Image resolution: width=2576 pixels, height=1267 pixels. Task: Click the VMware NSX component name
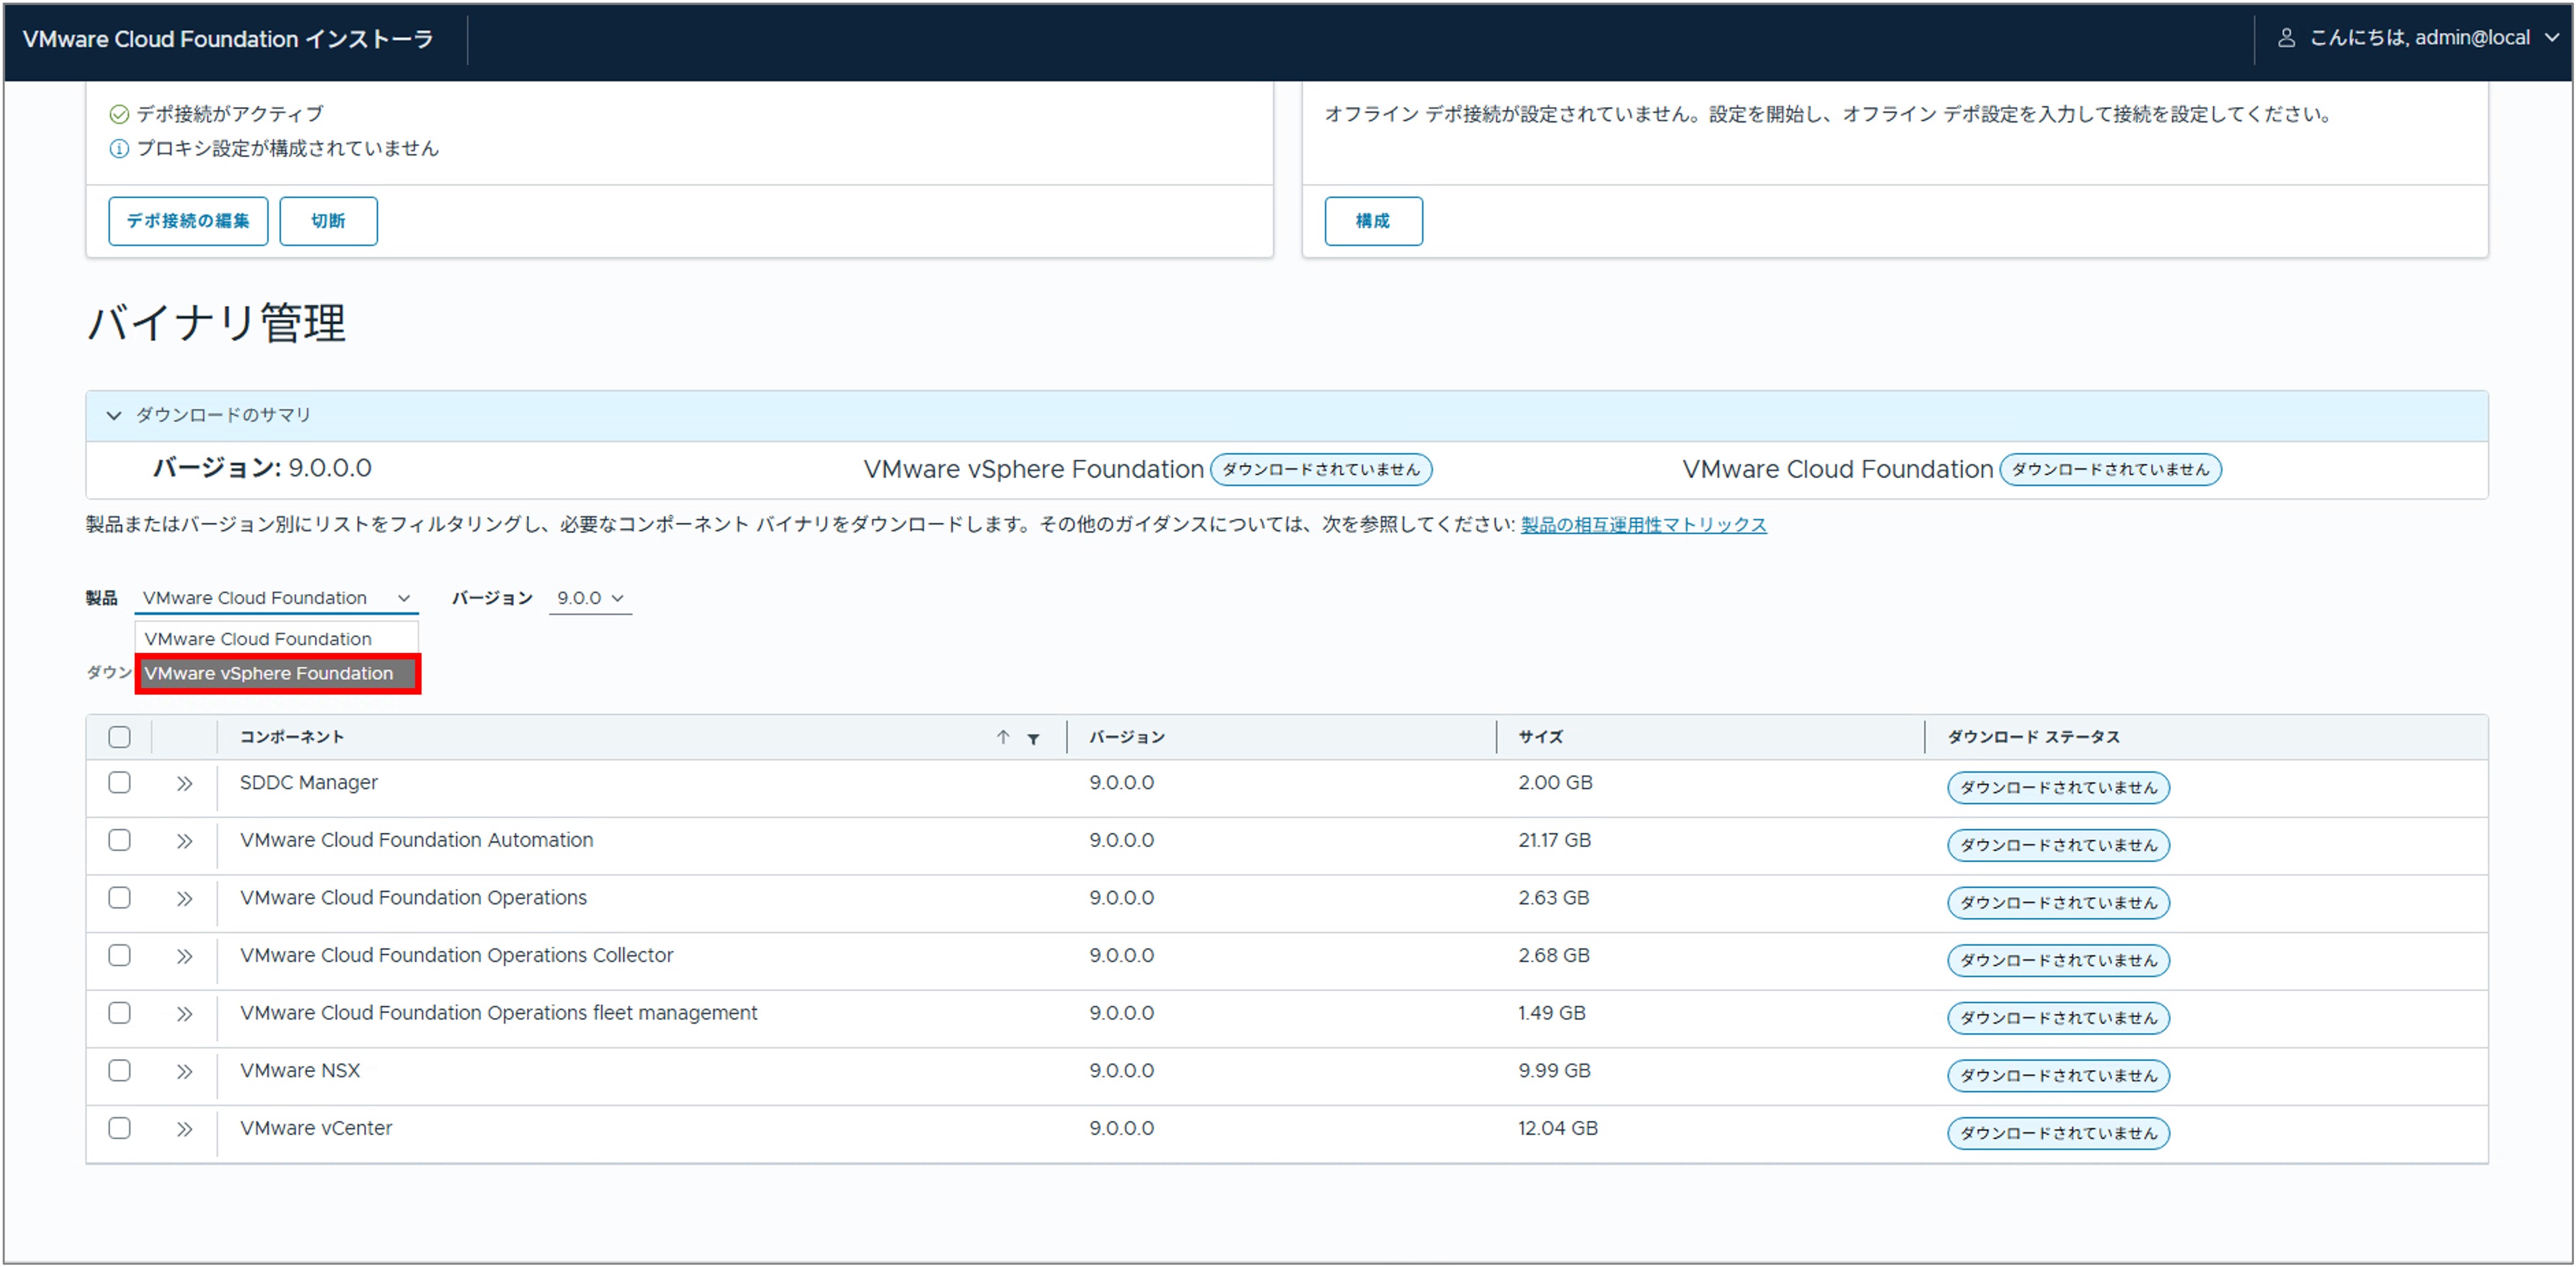coord(300,1071)
